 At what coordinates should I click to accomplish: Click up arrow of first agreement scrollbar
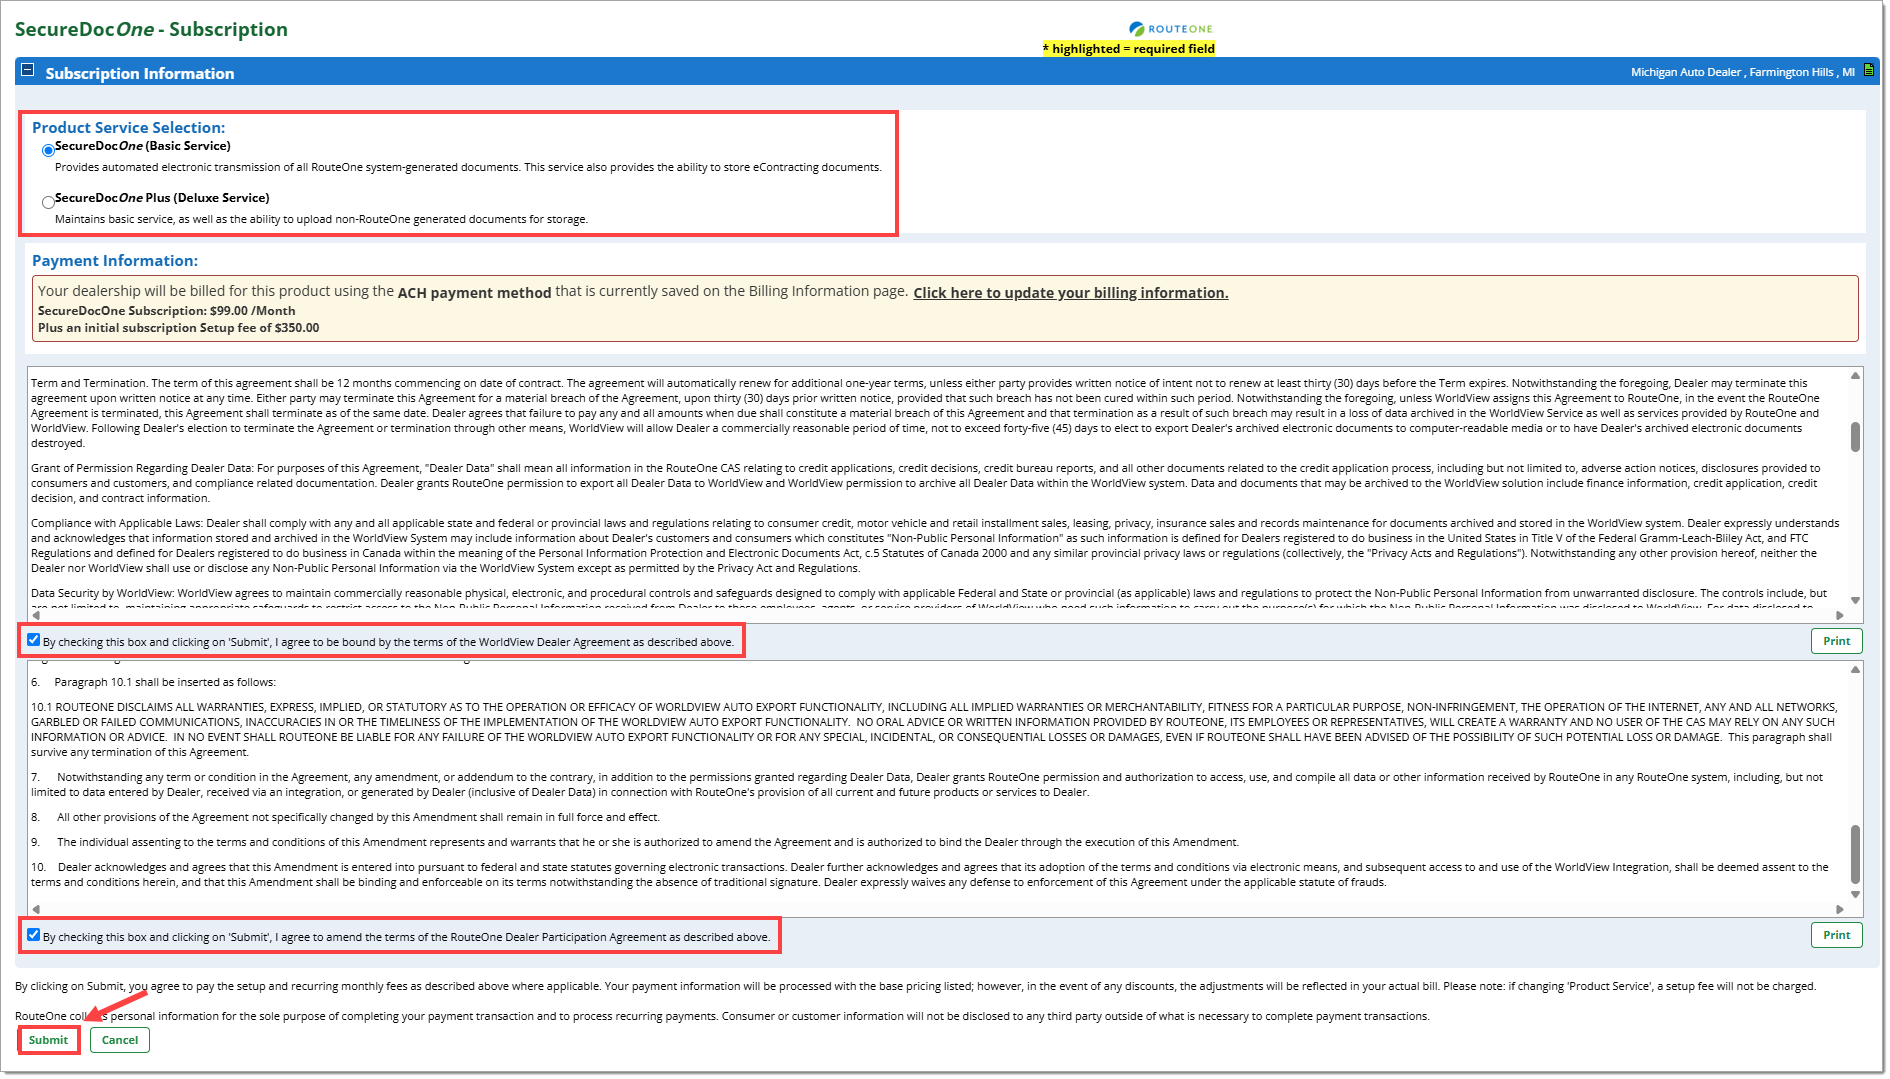point(1855,376)
